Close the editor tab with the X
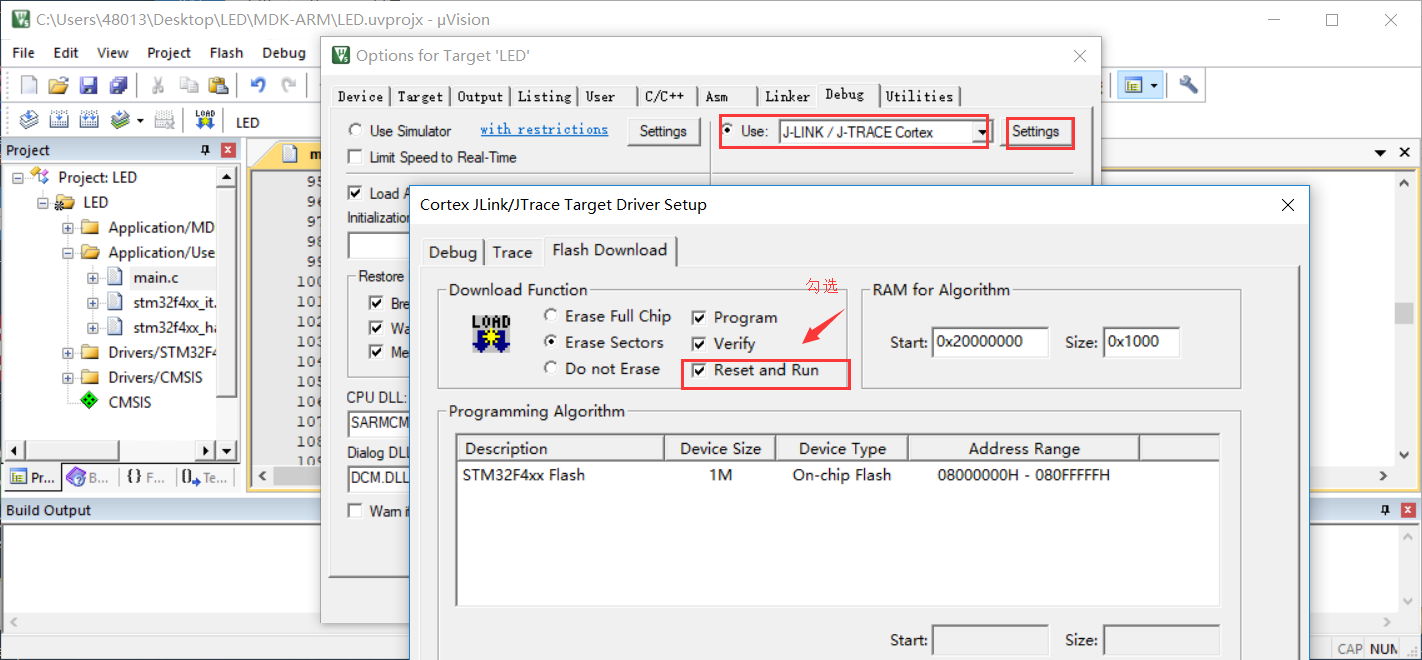Viewport: 1422px width, 660px height. click(x=1406, y=153)
